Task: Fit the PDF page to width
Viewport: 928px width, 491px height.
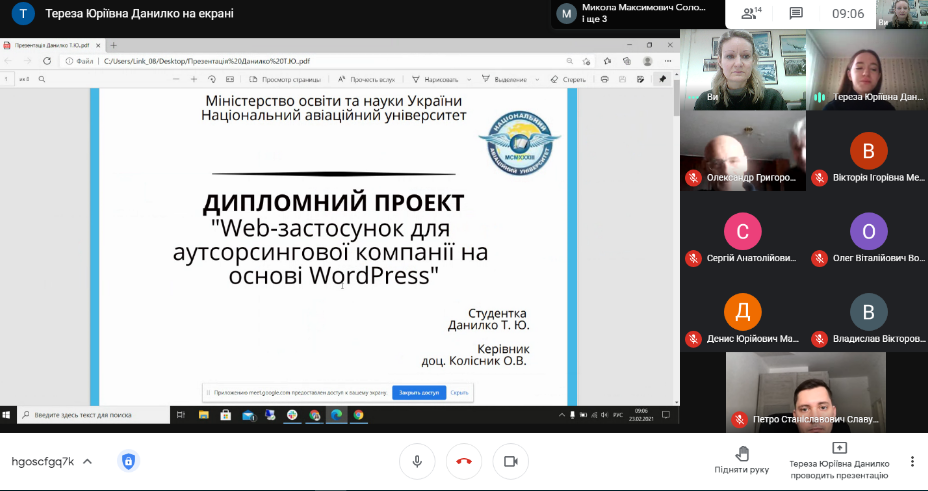Action: [230, 79]
